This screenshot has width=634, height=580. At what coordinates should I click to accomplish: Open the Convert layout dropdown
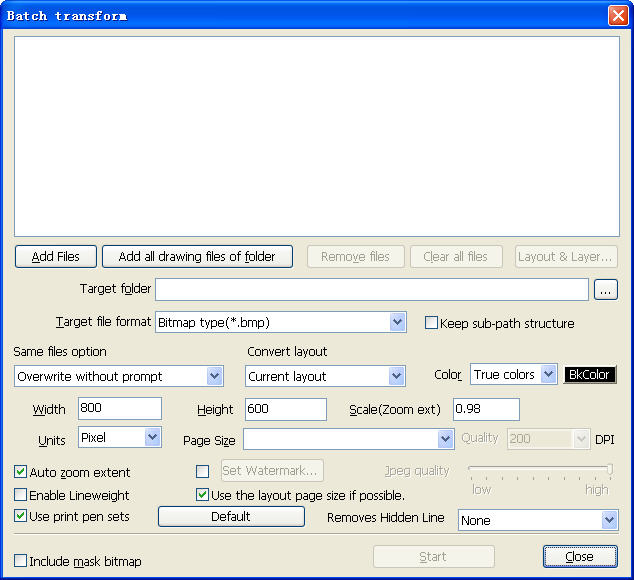(x=396, y=376)
